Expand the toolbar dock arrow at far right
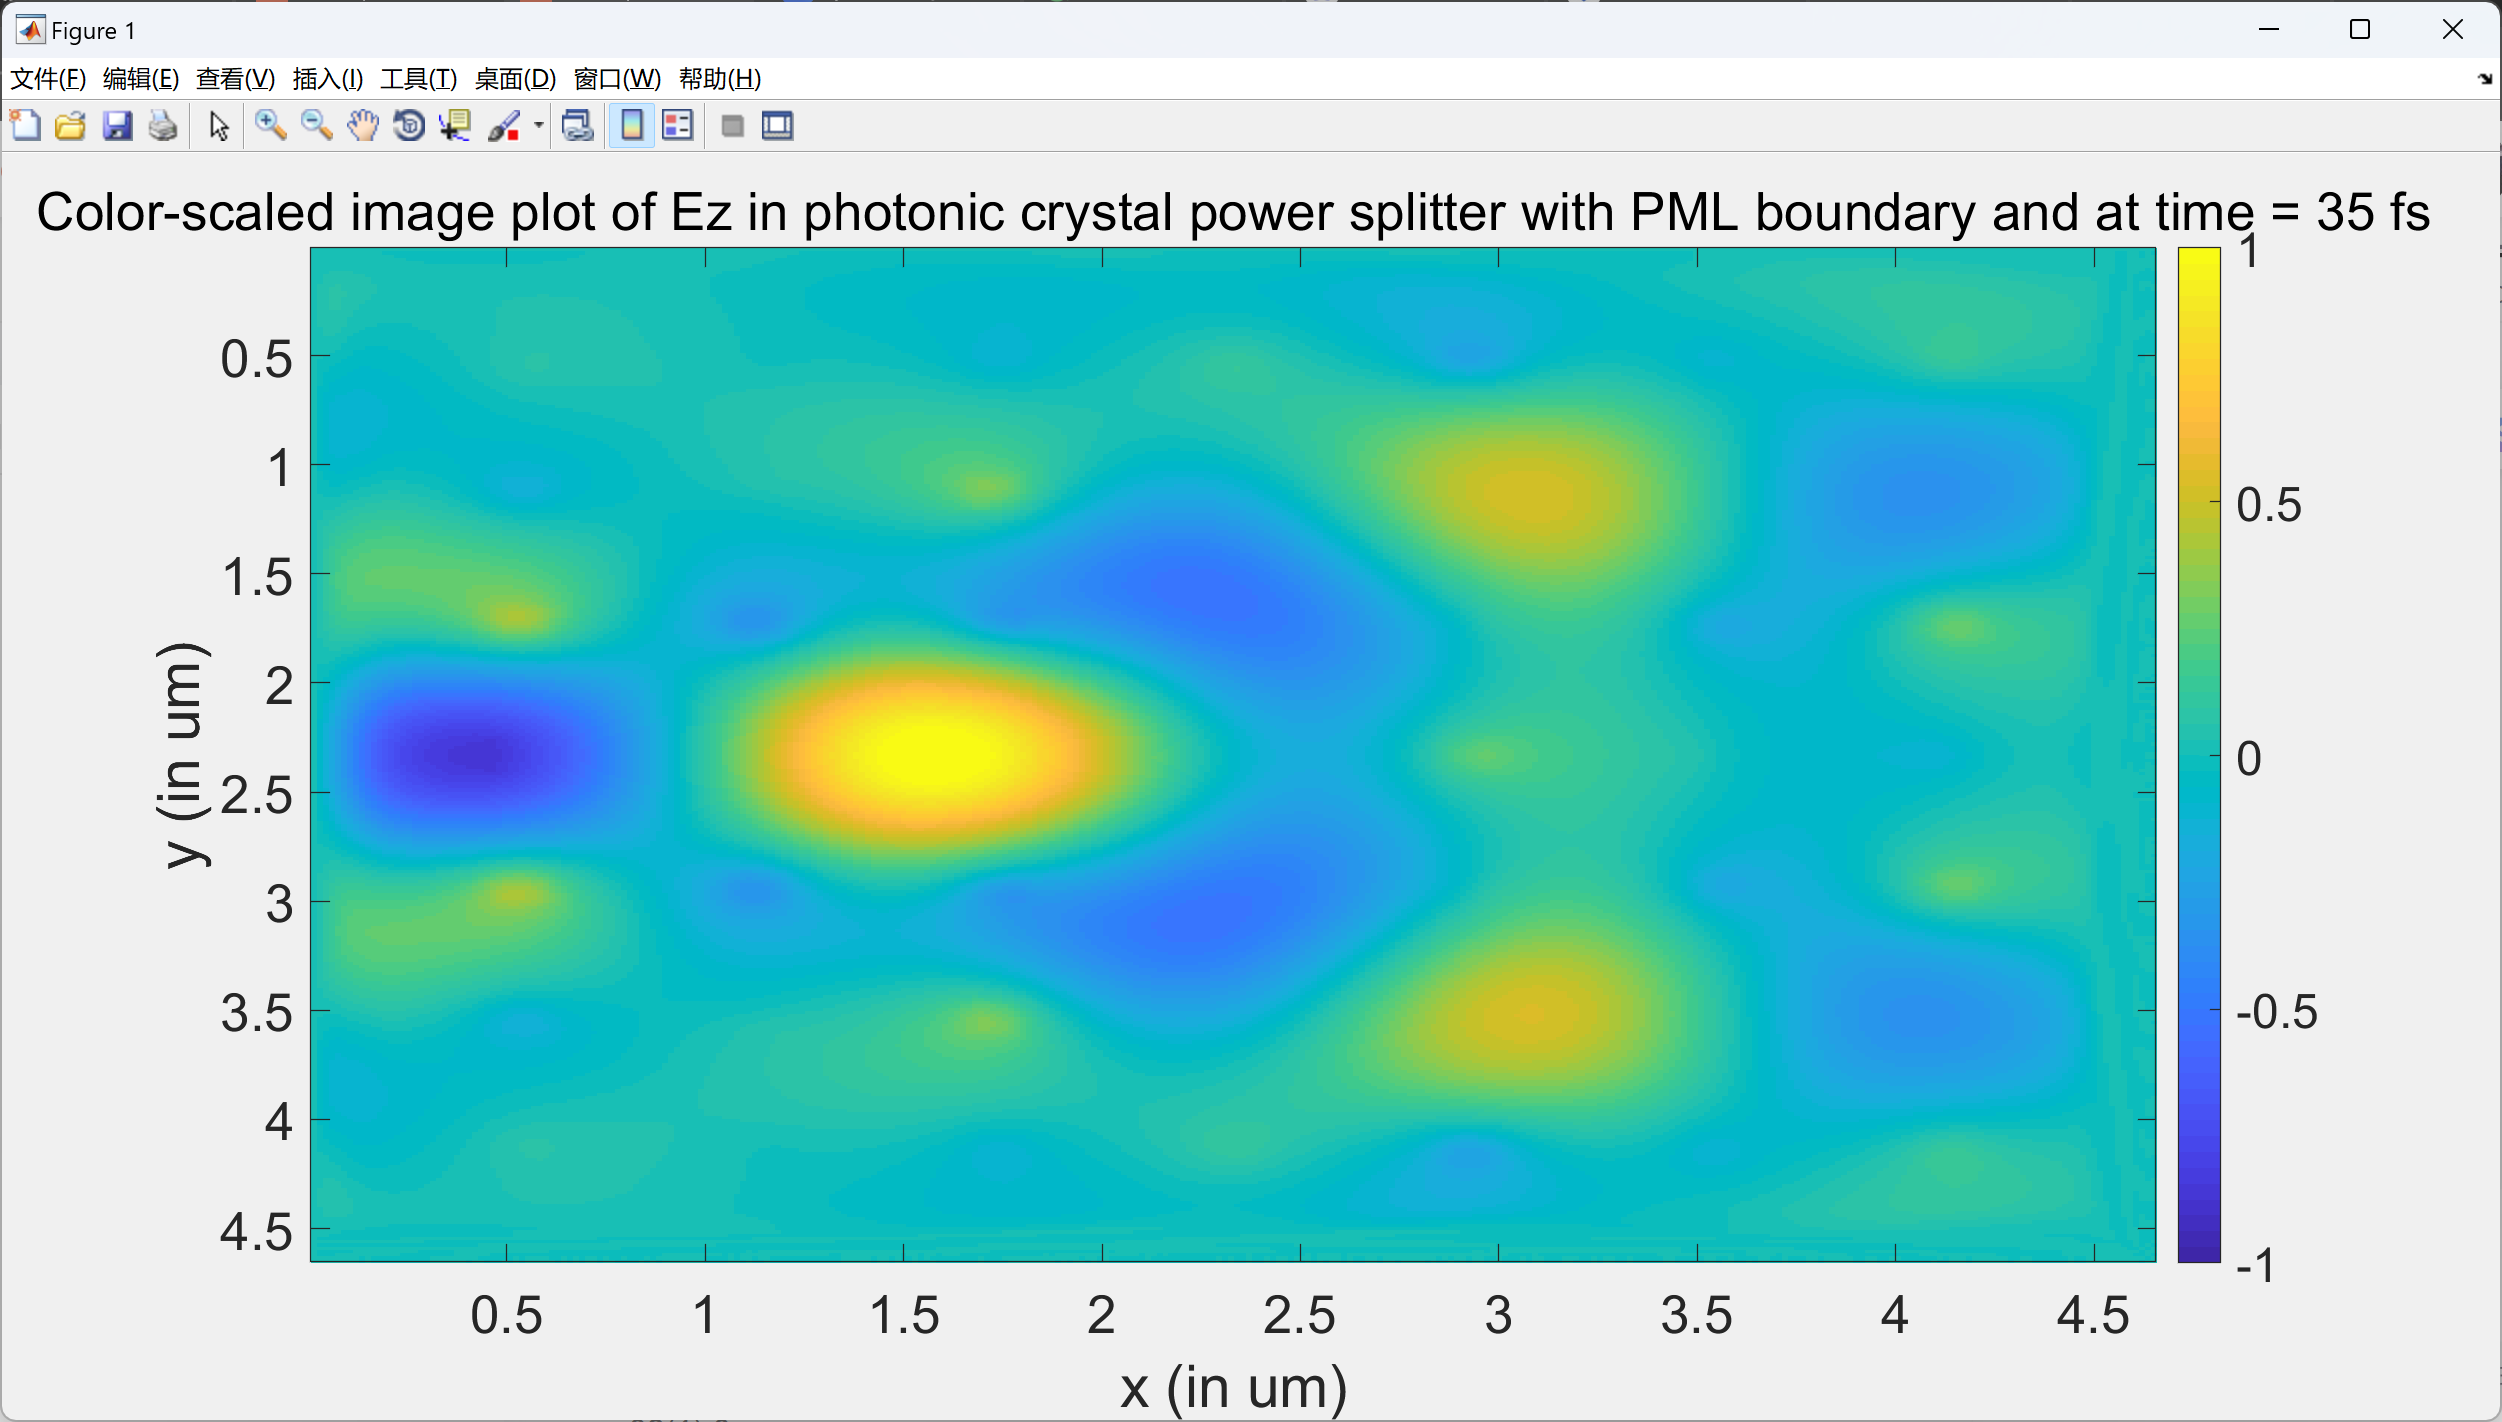The height and width of the screenshot is (1422, 2502). pyautogui.click(x=2485, y=79)
